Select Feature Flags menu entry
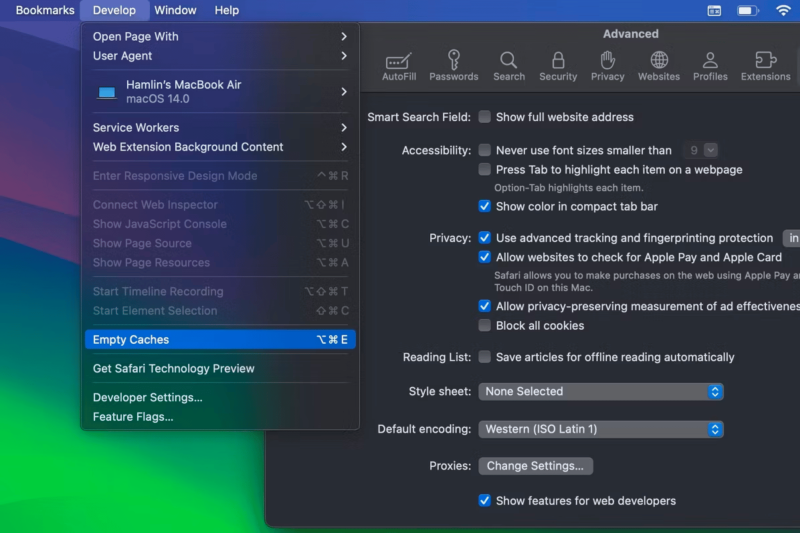This screenshot has width=800, height=533. 133,417
